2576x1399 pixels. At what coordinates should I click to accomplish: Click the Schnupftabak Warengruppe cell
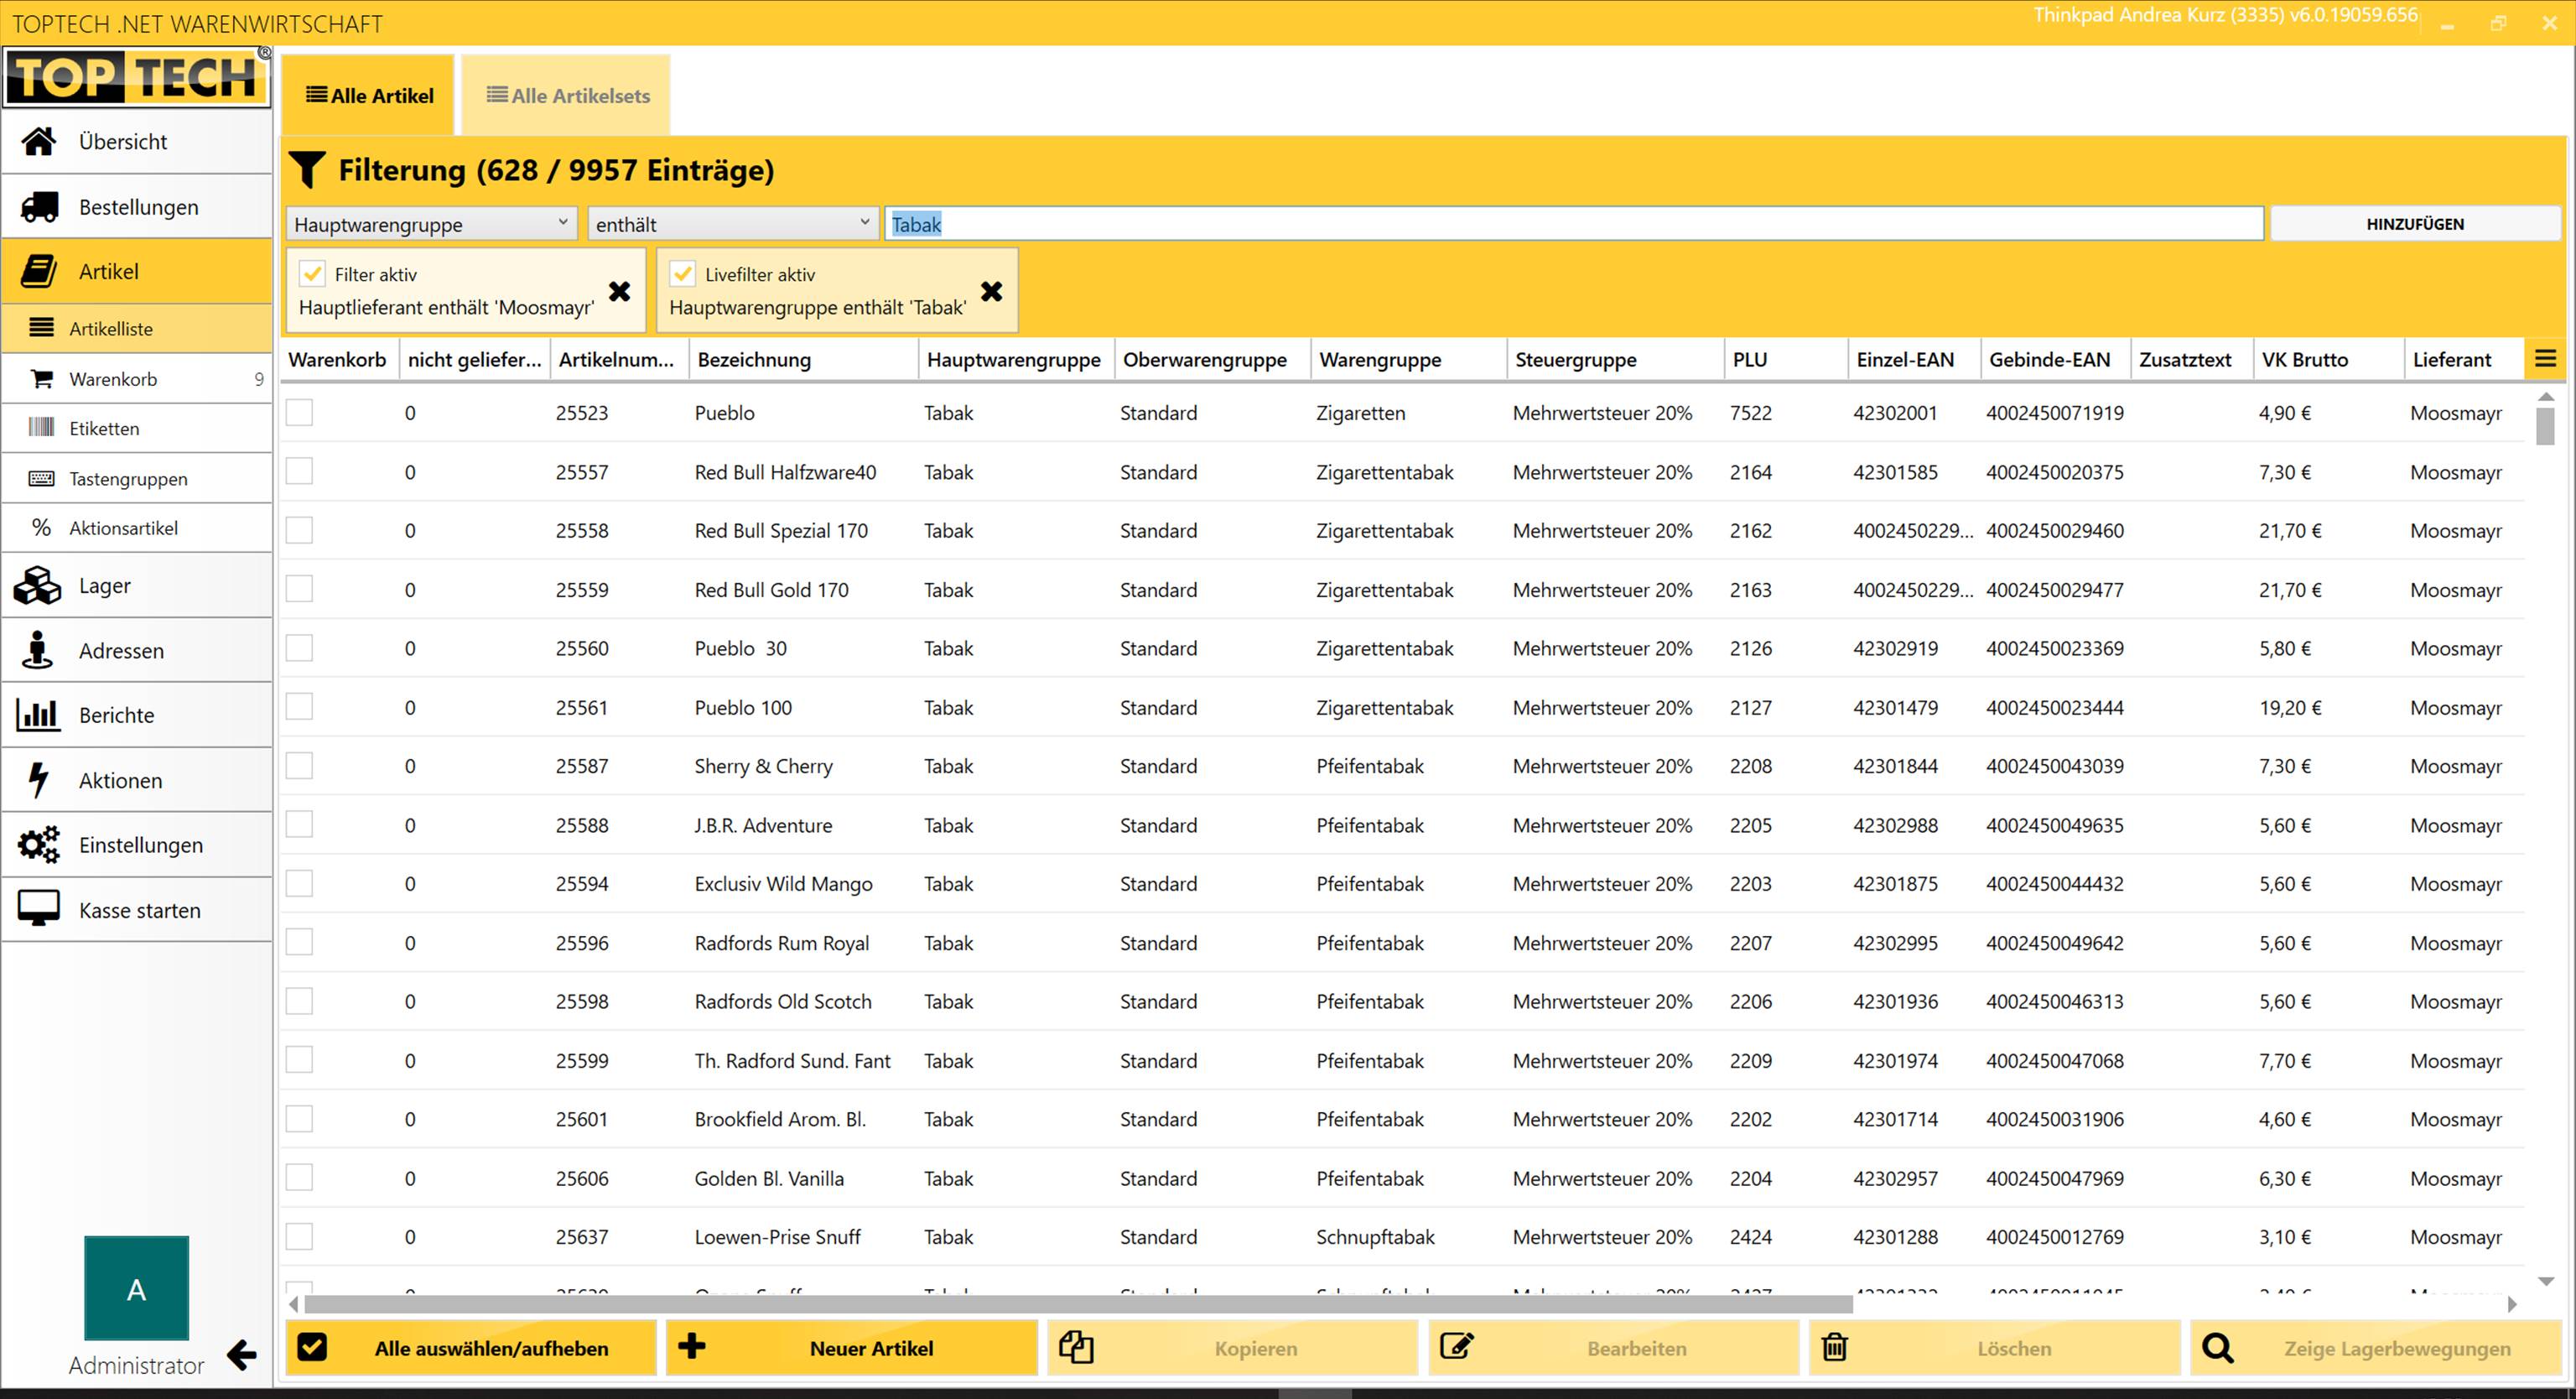[1375, 1237]
